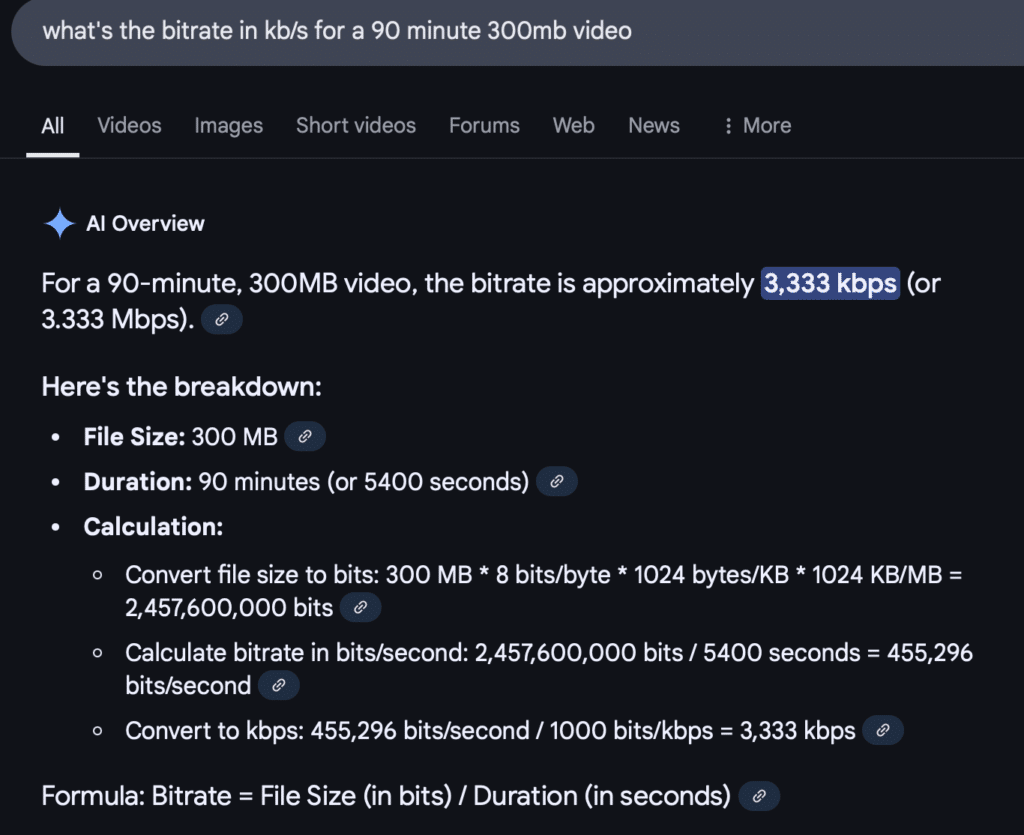The image size is (1024, 835).
Task: Click source link icon beside File Size
Action: (305, 437)
